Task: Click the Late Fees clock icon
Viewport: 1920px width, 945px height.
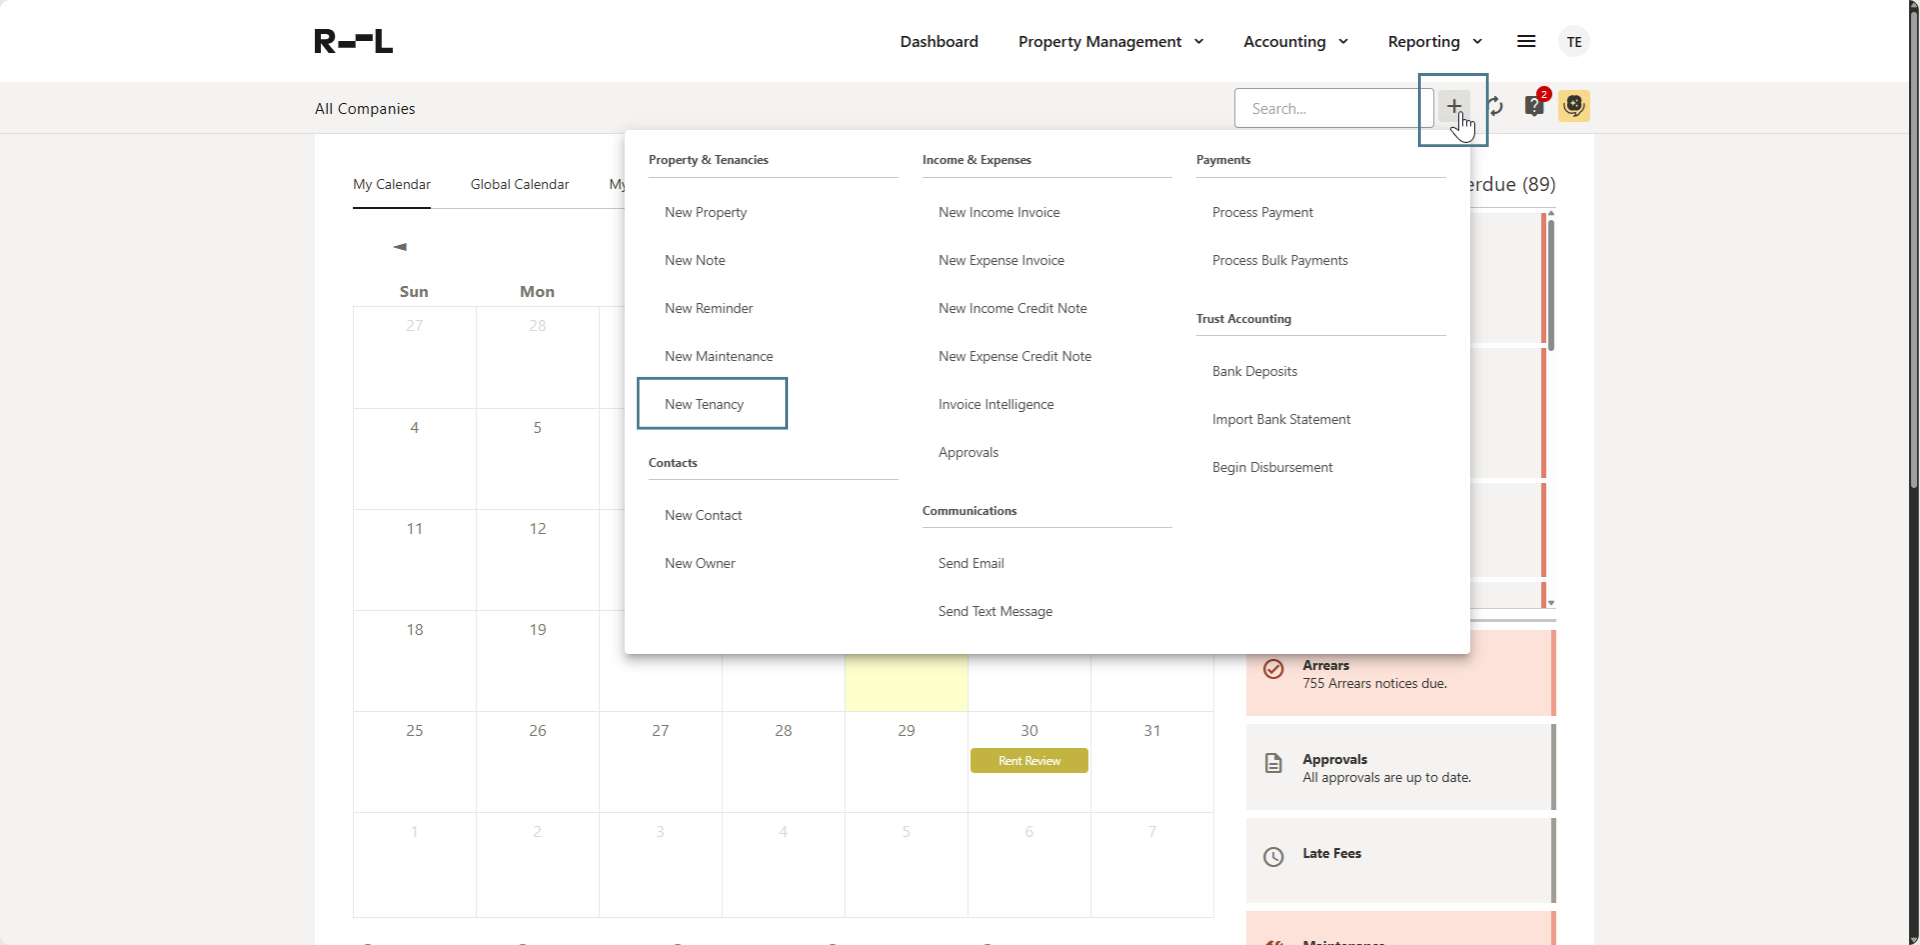Action: coord(1273,857)
